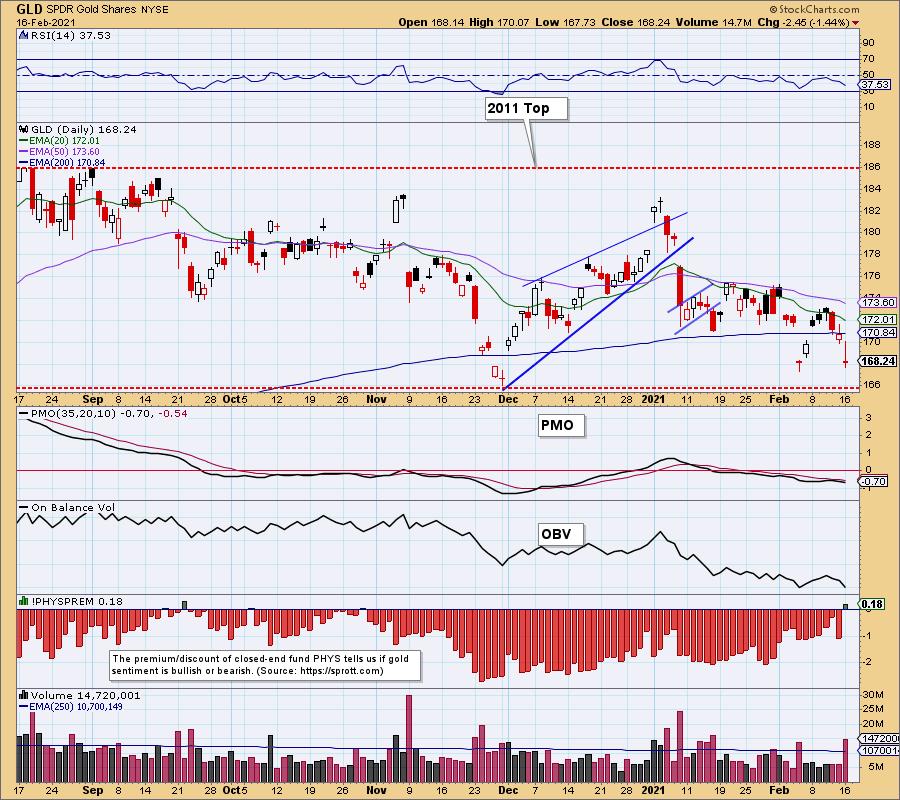Click the Open 168.14 header value
900x800 pixels.
(431, 22)
